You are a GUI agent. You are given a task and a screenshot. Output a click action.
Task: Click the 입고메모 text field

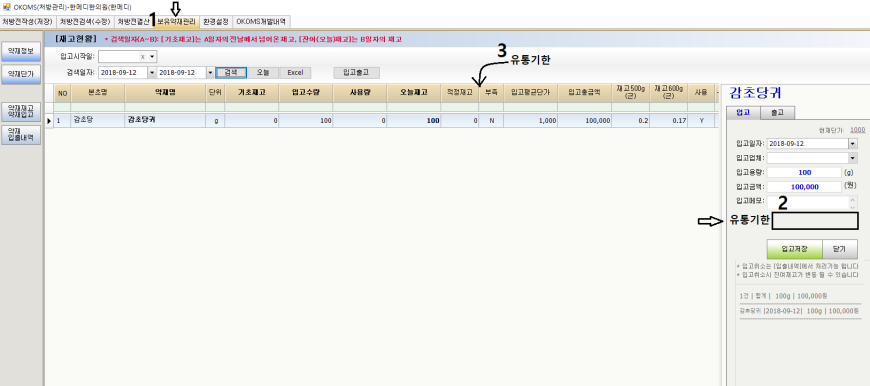[x=808, y=202]
